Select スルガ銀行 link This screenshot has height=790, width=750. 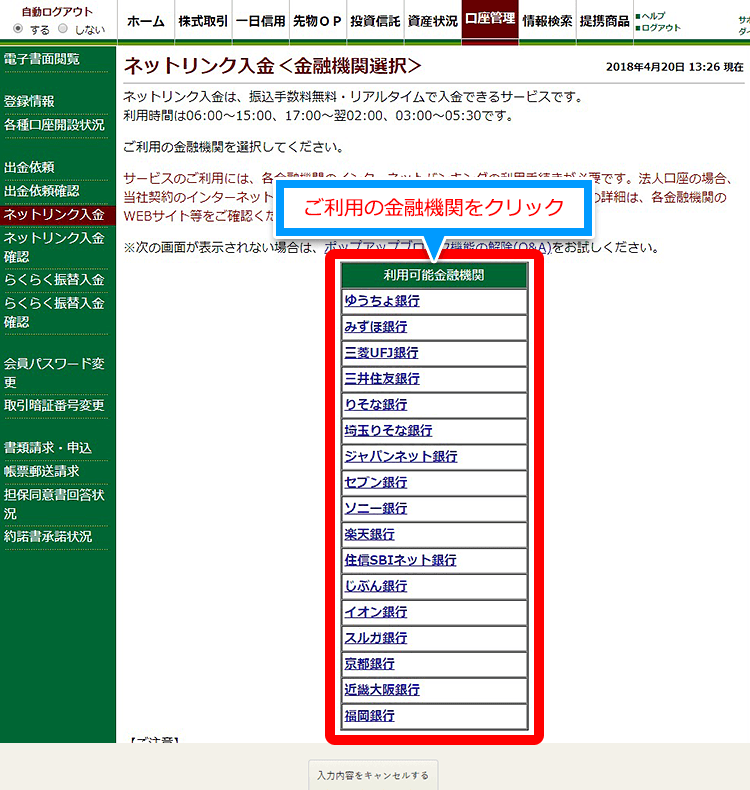376,638
